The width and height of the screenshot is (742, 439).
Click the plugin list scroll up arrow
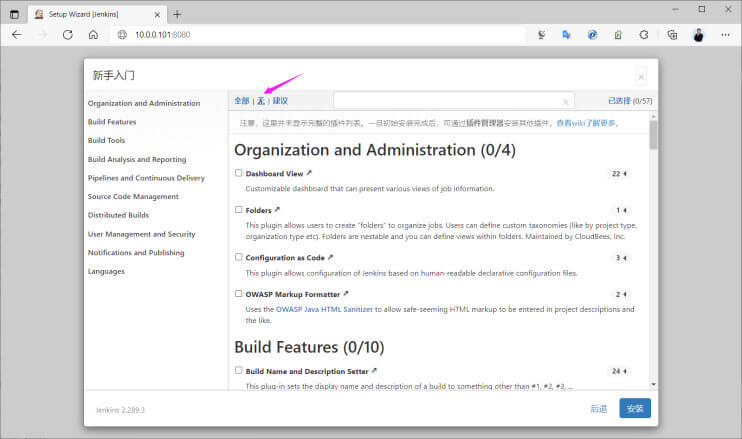(x=654, y=116)
